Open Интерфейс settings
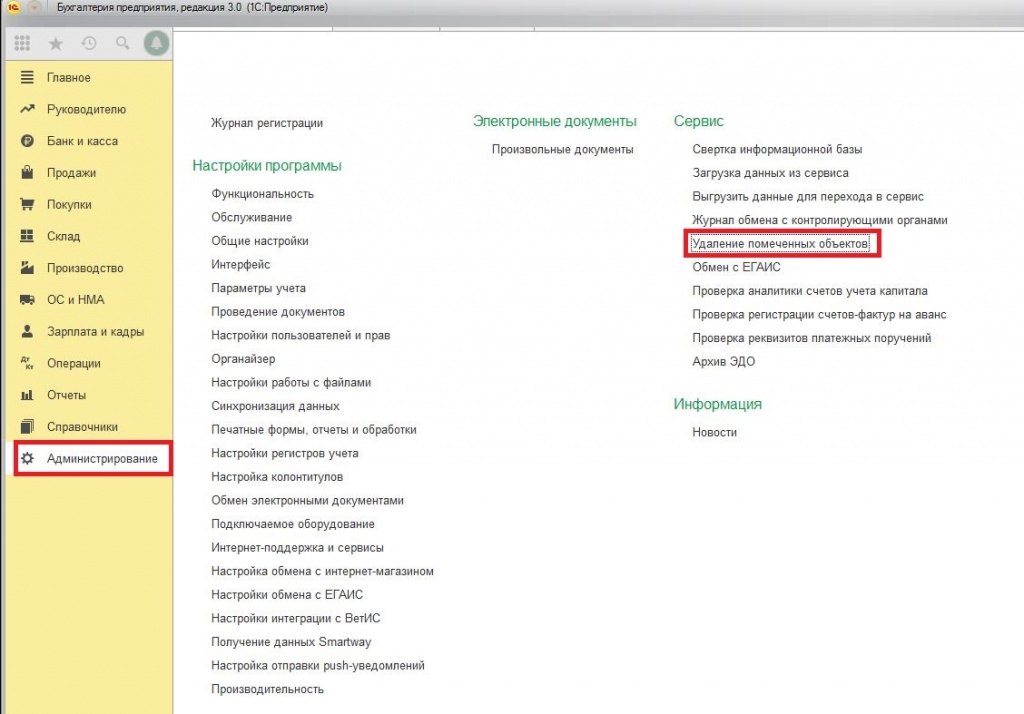 tap(240, 265)
